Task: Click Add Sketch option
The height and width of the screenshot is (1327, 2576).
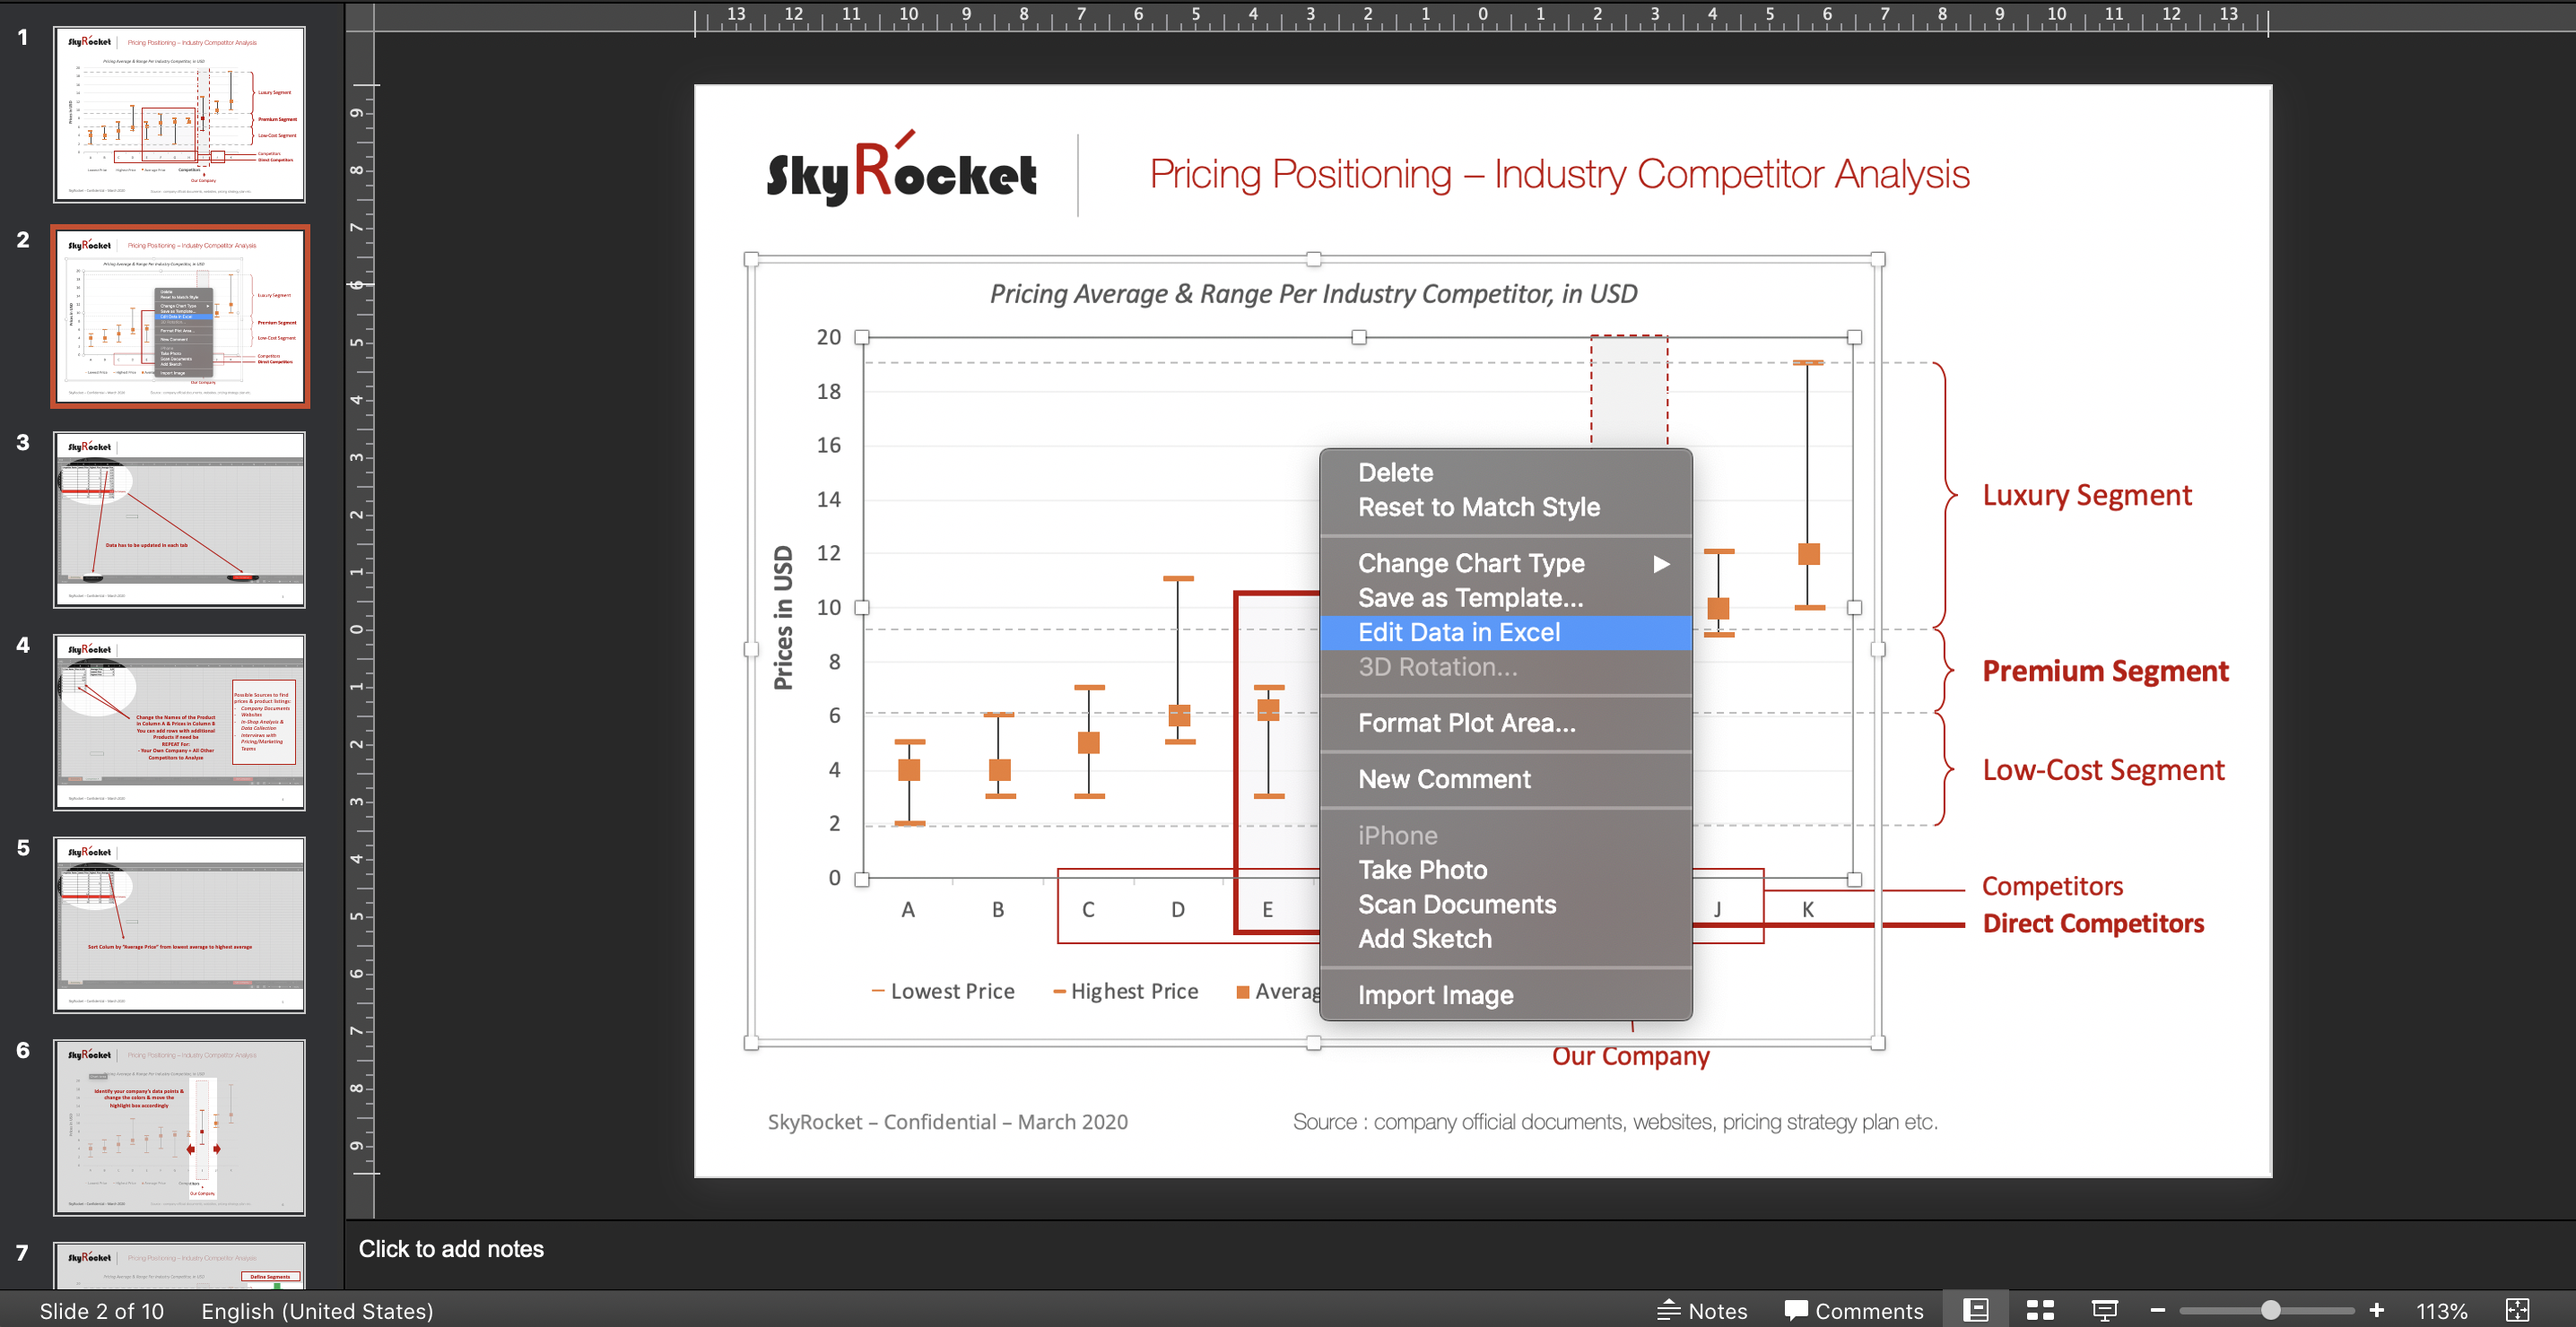Action: [x=1505, y=939]
